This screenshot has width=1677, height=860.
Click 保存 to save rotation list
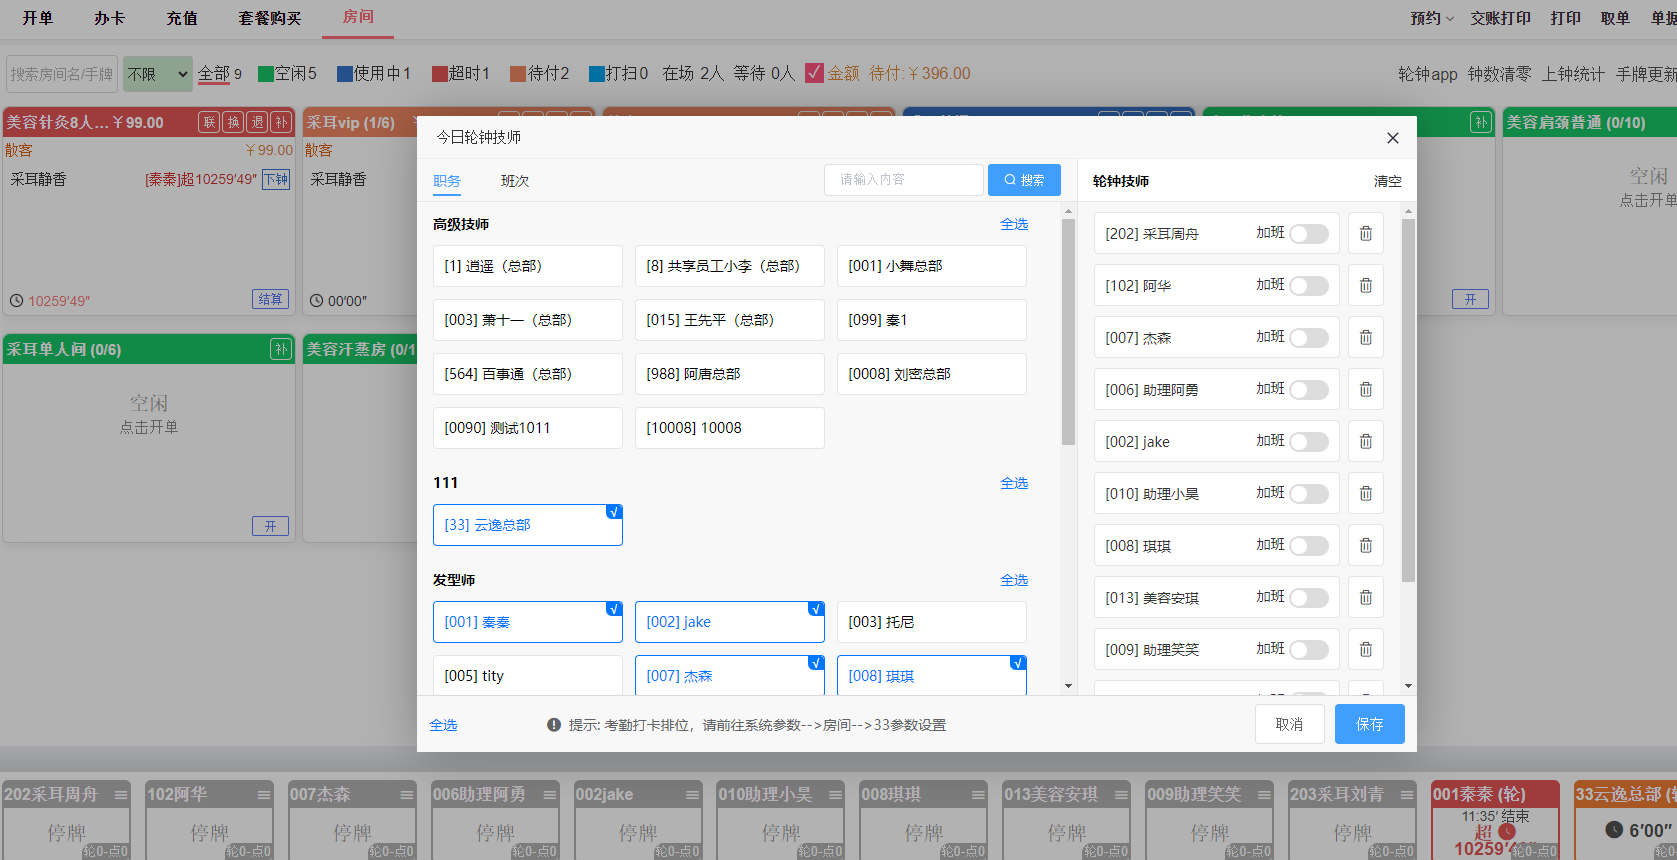(x=1369, y=724)
